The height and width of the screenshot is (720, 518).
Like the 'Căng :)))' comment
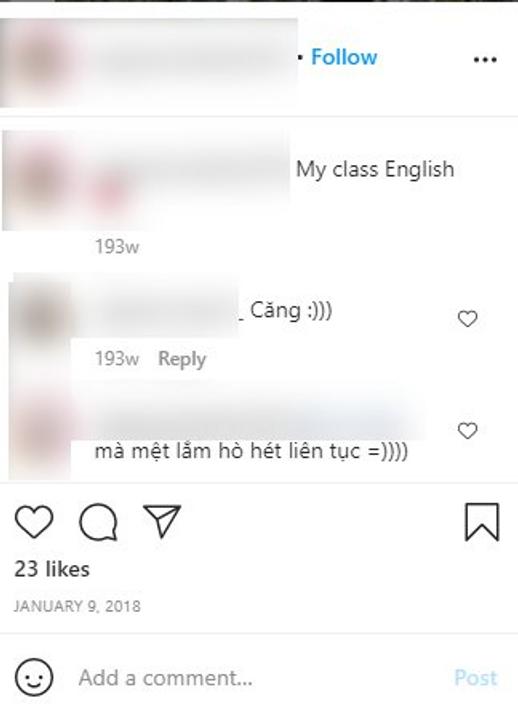pyautogui.click(x=467, y=319)
